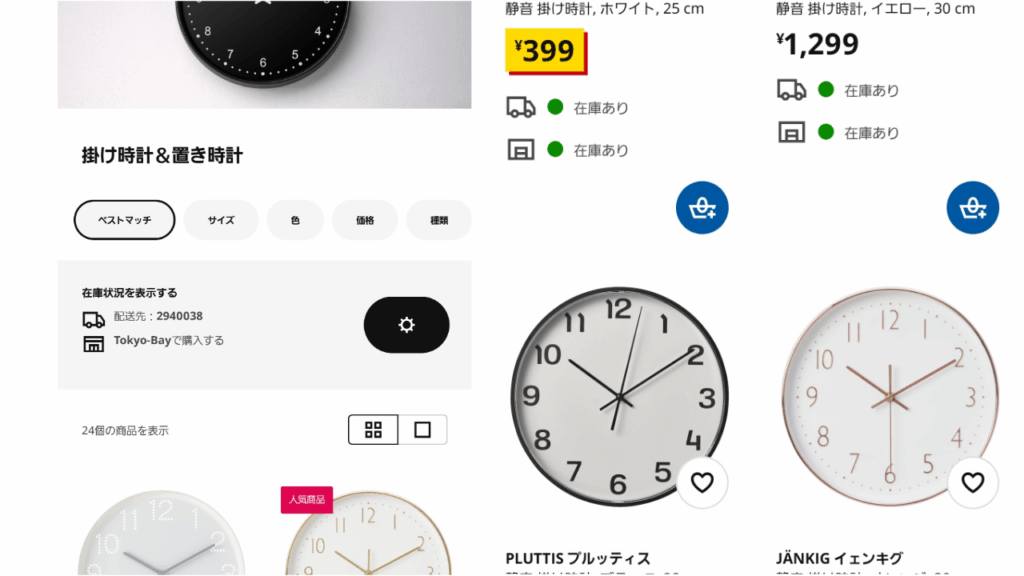Open stock display settings gear button
The width and height of the screenshot is (1024, 576).
point(406,325)
